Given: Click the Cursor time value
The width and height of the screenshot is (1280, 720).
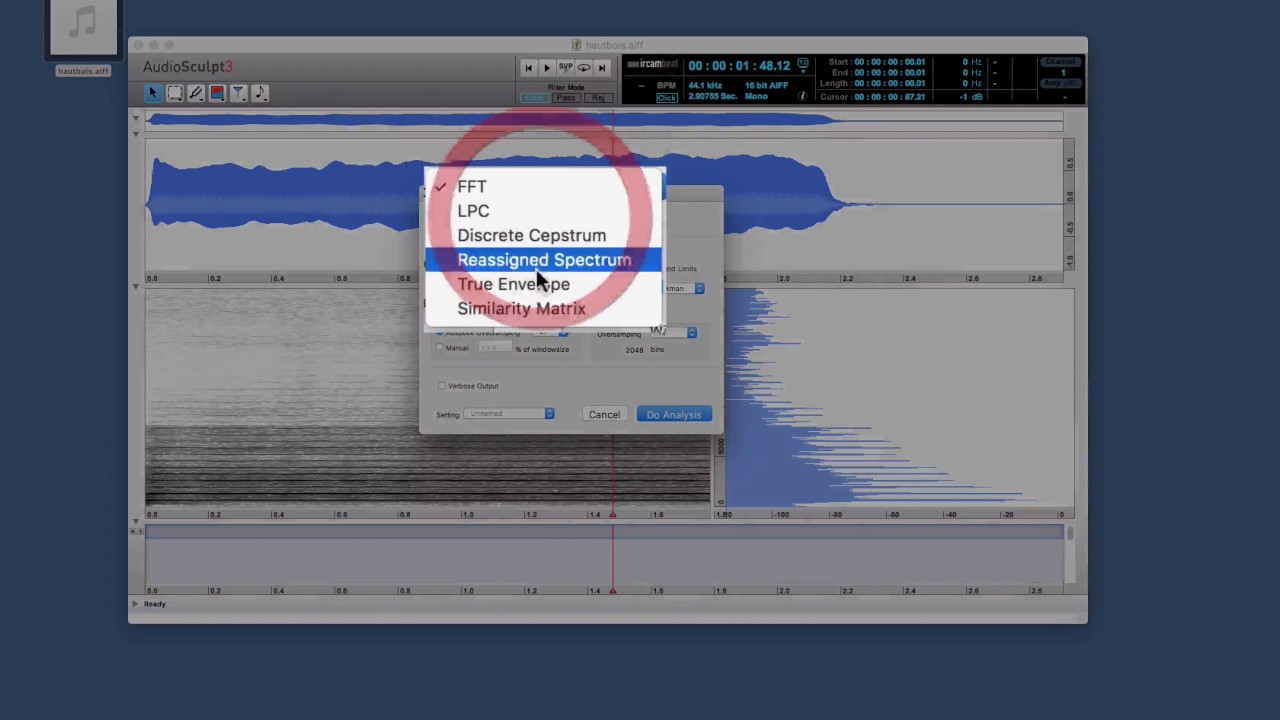Looking at the screenshot, I should 890,97.
